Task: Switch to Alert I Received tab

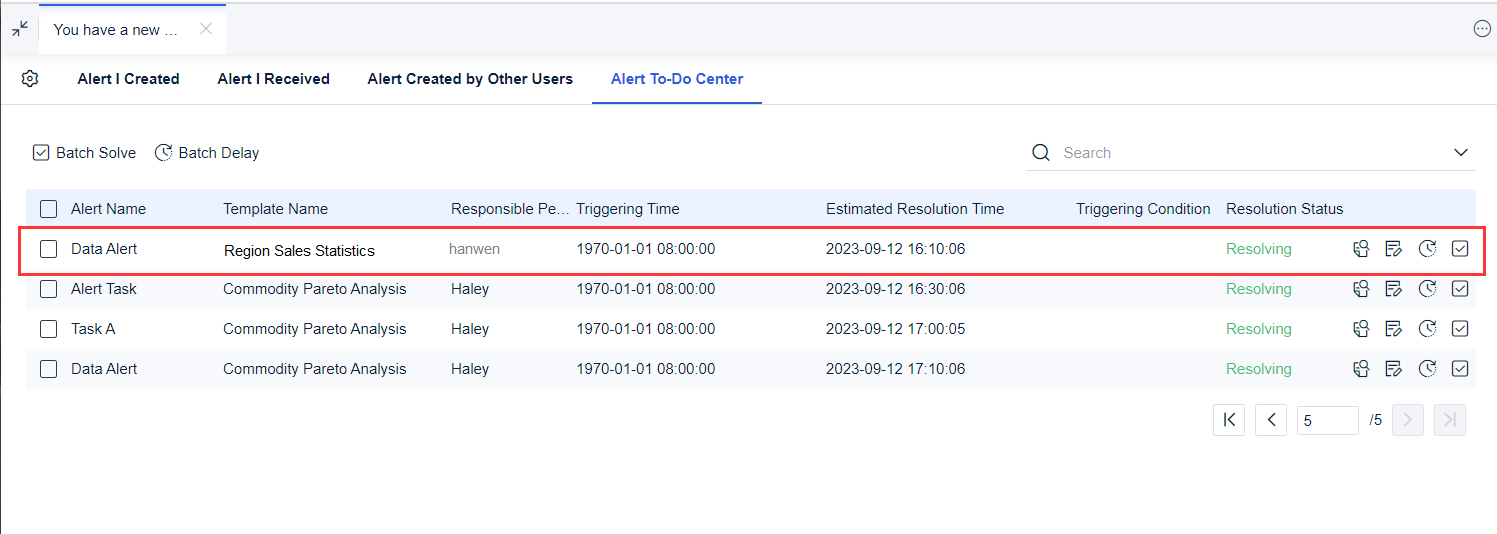Action: (x=273, y=79)
